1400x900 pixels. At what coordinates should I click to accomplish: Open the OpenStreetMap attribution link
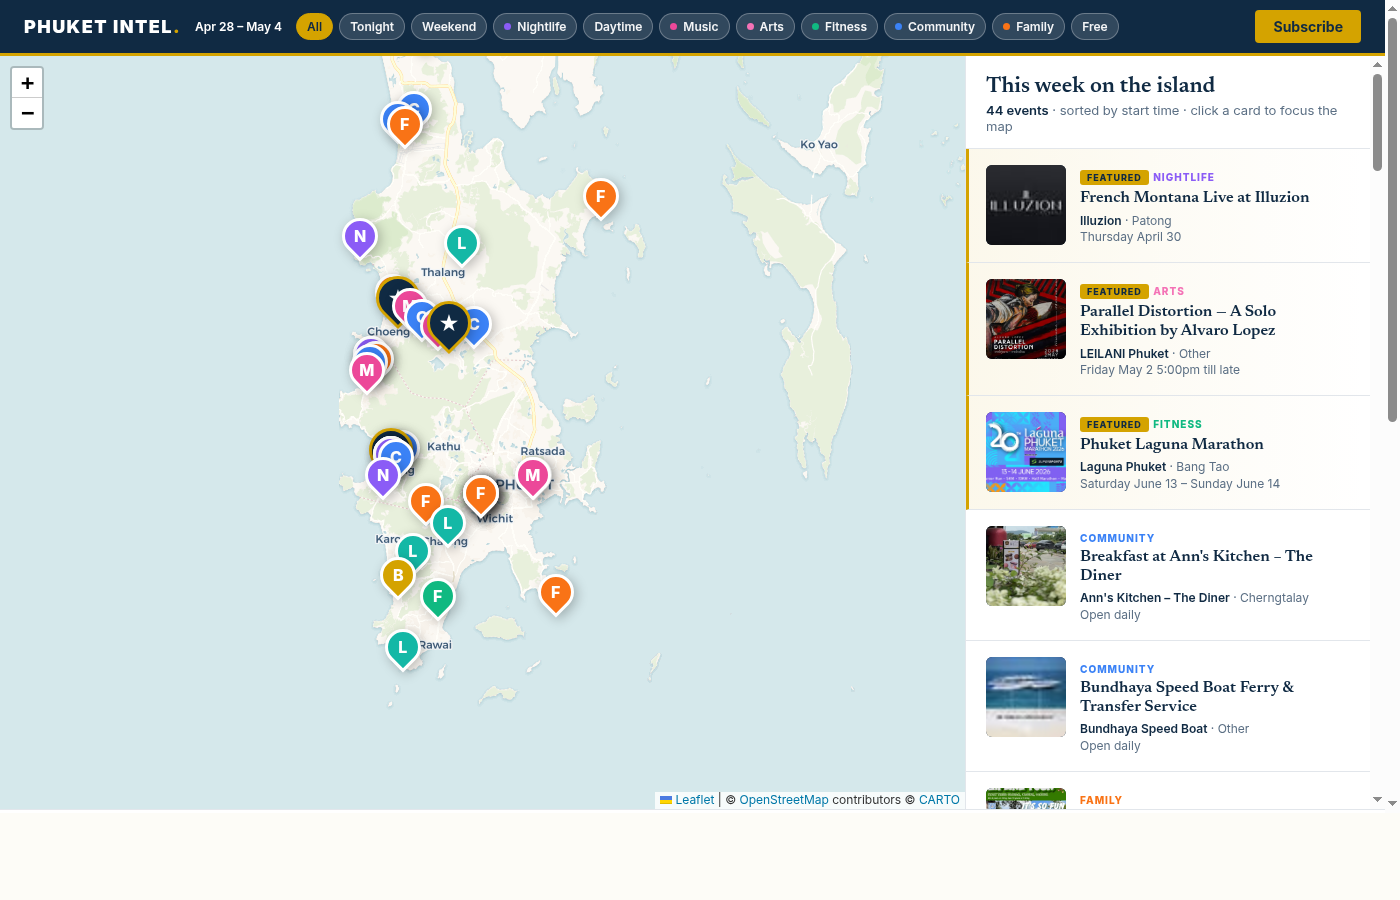(x=784, y=800)
